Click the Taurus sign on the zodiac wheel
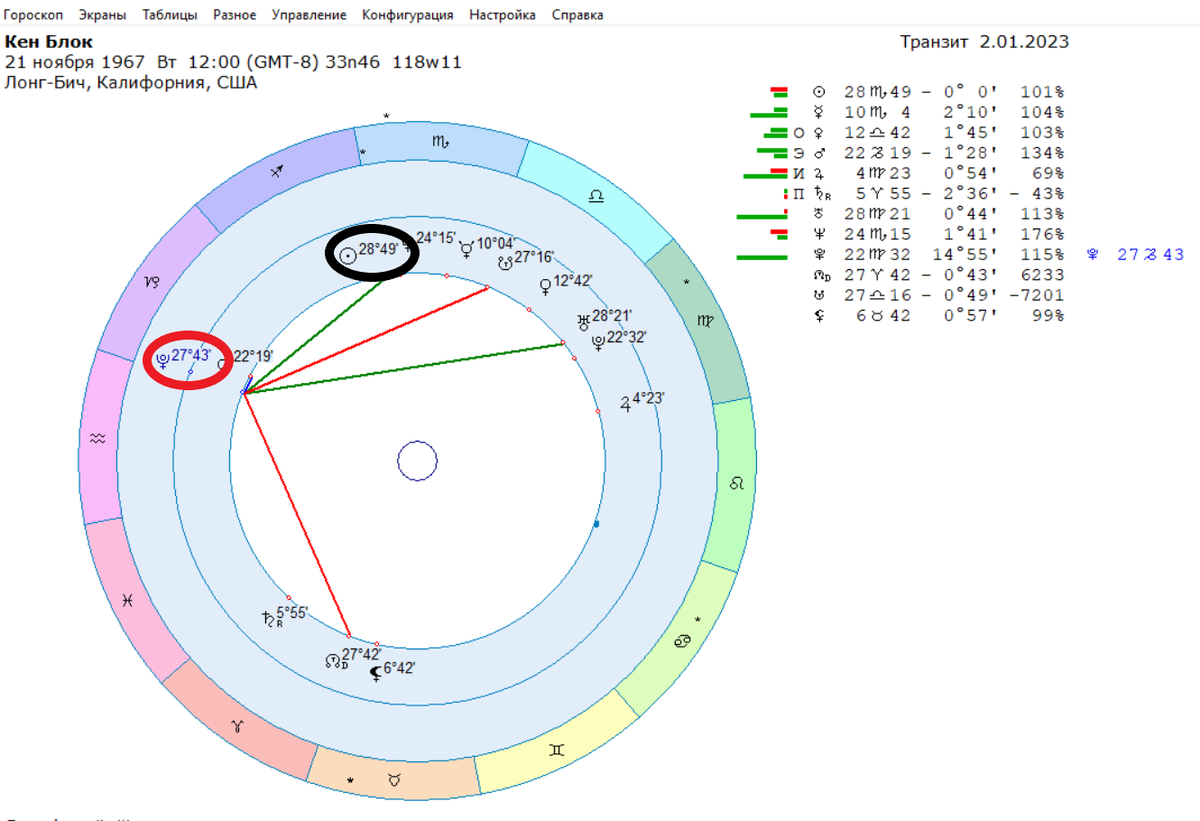The image size is (1200, 821). tap(394, 779)
